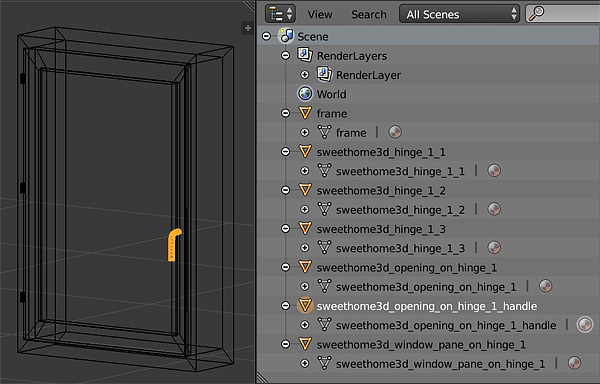The image size is (600, 384).
Task: Click the World globe icon
Action: click(305, 93)
